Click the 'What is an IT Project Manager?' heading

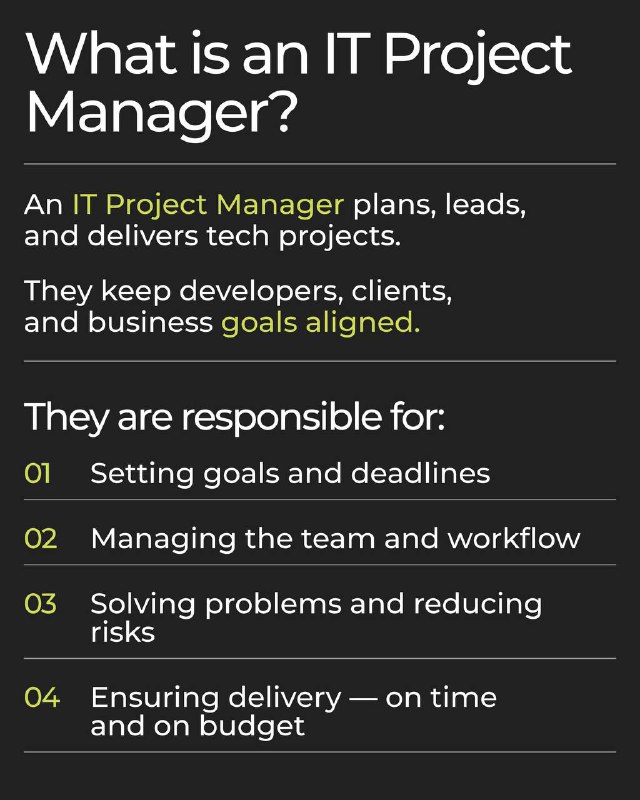click(x=298, y=82)
